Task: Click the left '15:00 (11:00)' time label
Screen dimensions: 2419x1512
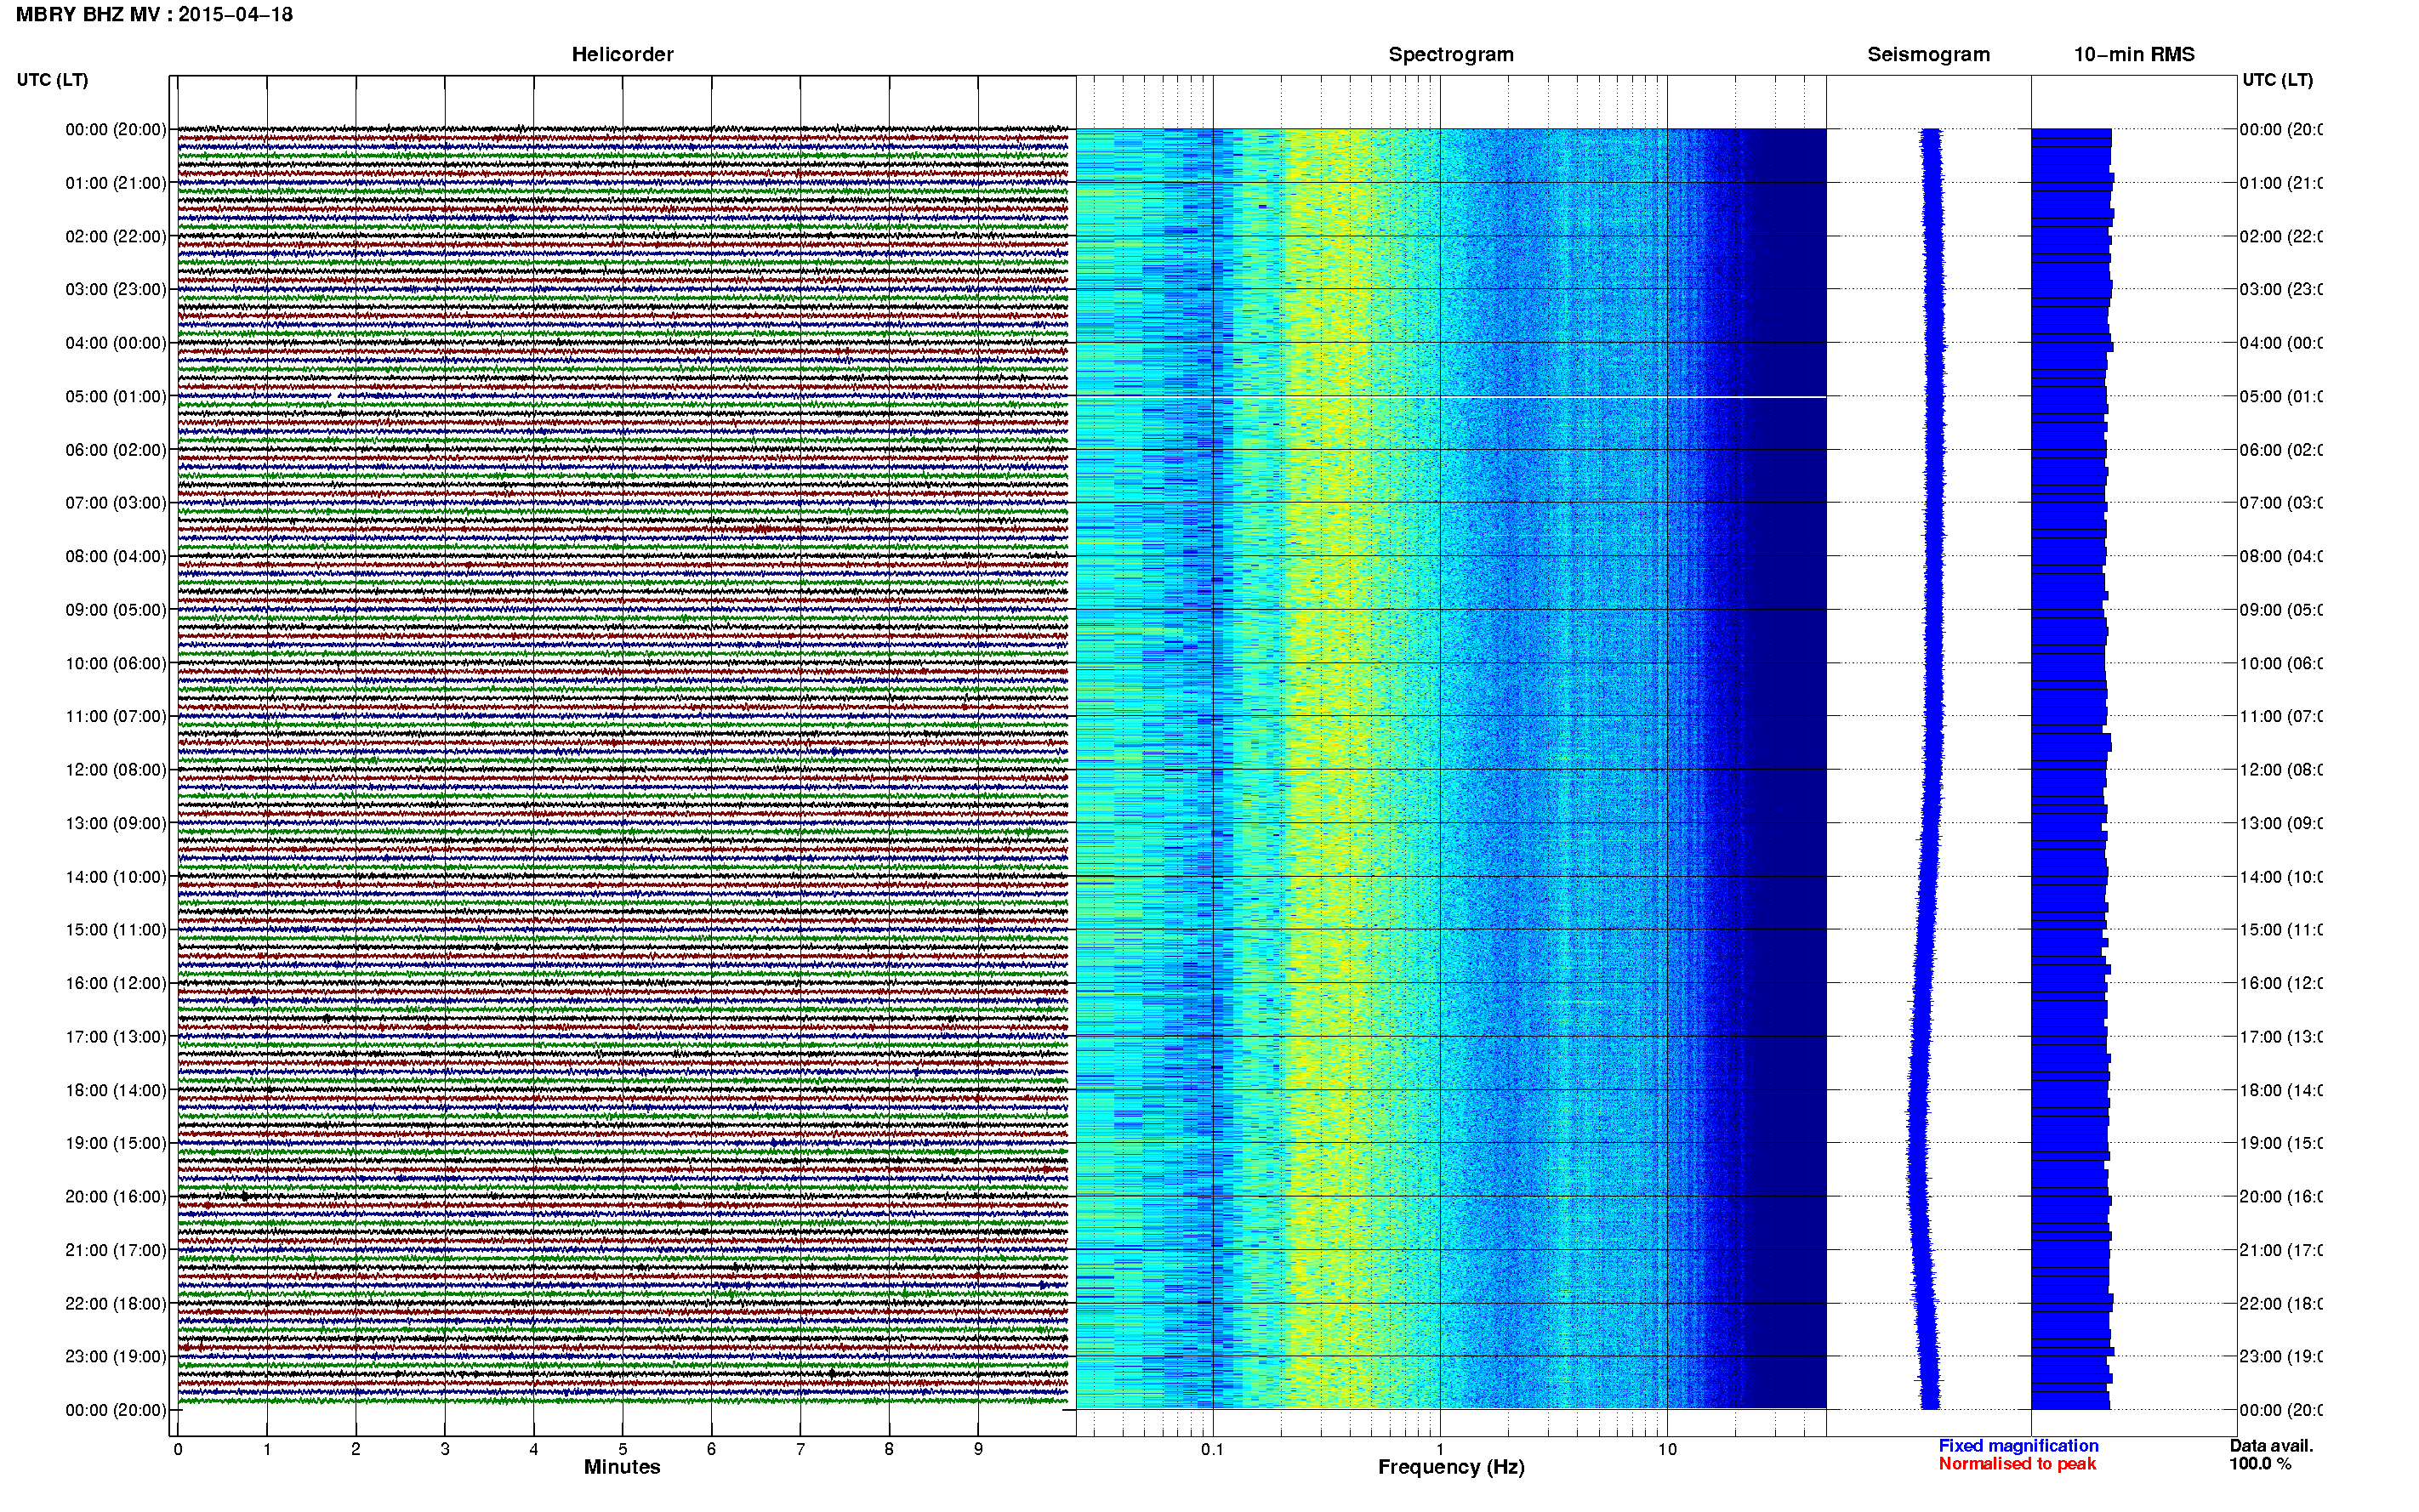Action: coord(116,930)
